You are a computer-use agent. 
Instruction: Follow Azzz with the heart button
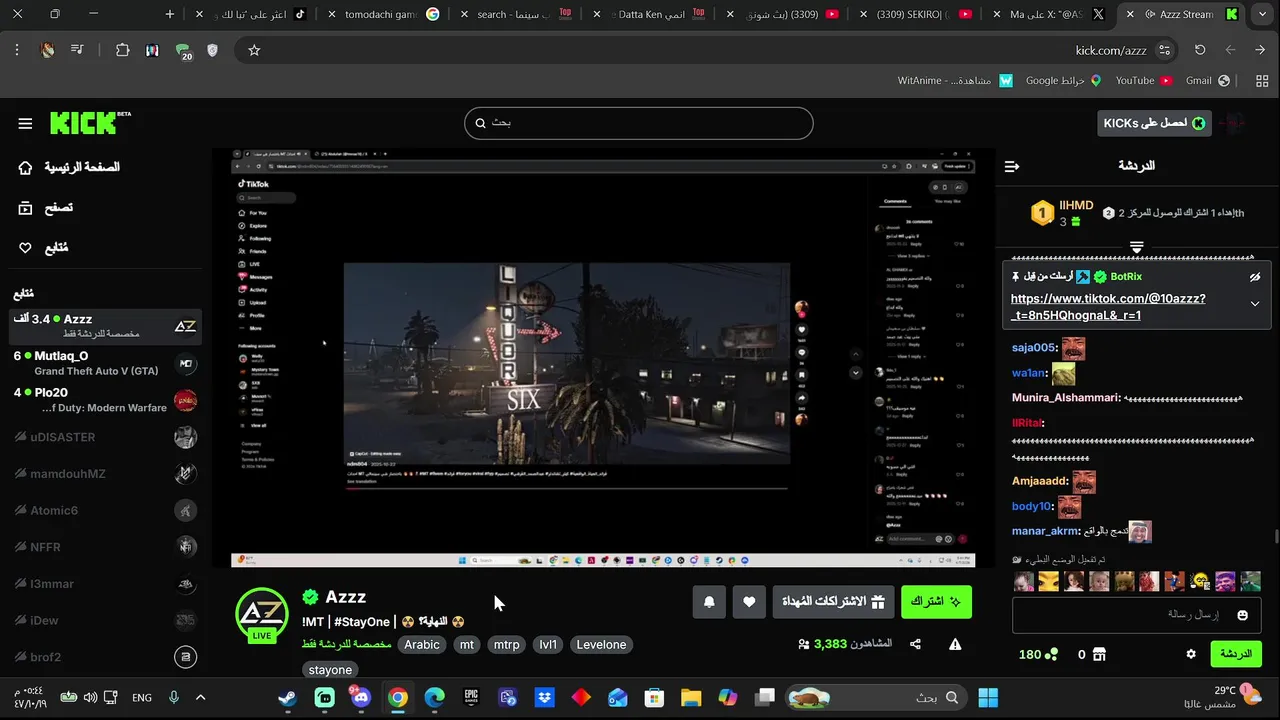[x=749, y=601]
